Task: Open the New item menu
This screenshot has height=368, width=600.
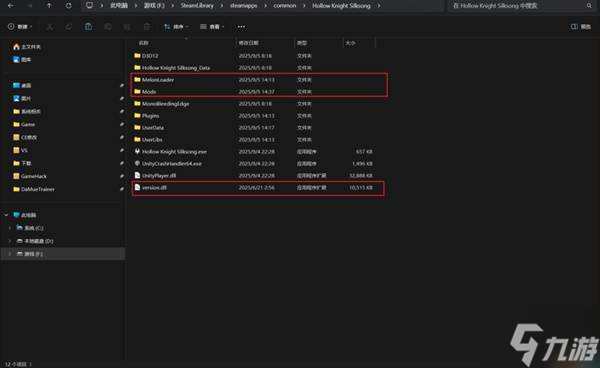Action: point(20,26)
